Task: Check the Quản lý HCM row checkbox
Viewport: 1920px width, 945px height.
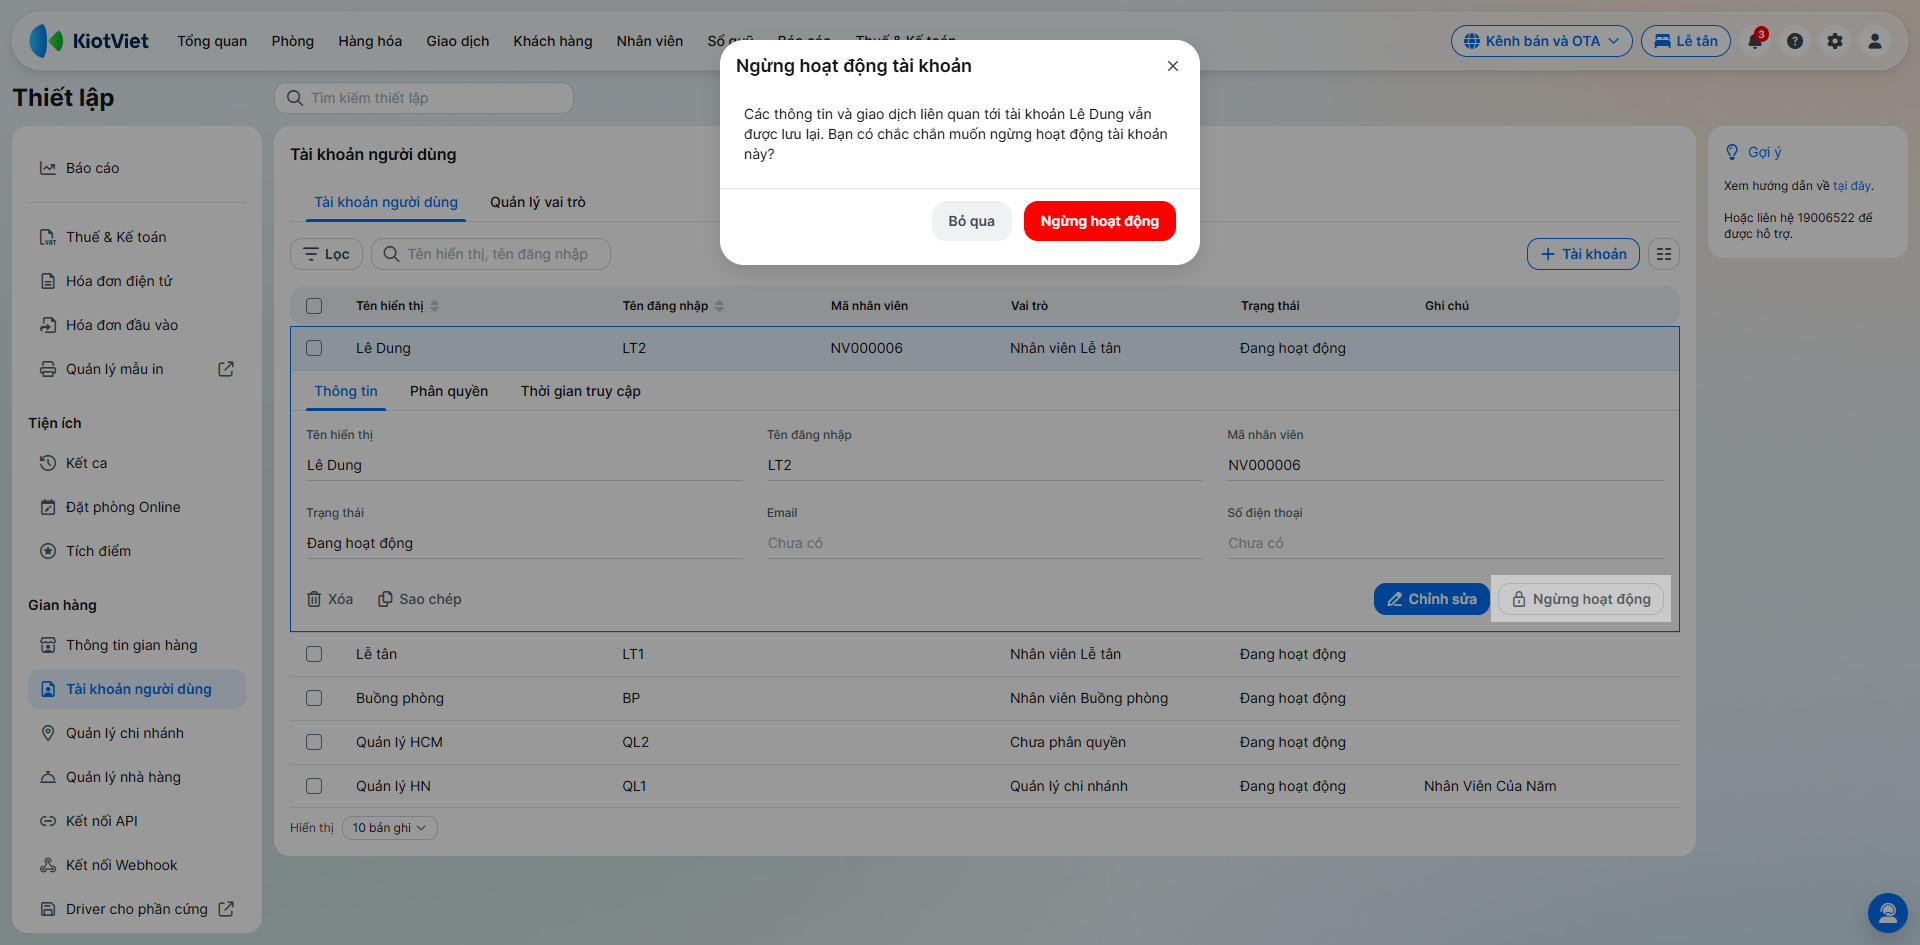Action: click(x=314, y=742)
